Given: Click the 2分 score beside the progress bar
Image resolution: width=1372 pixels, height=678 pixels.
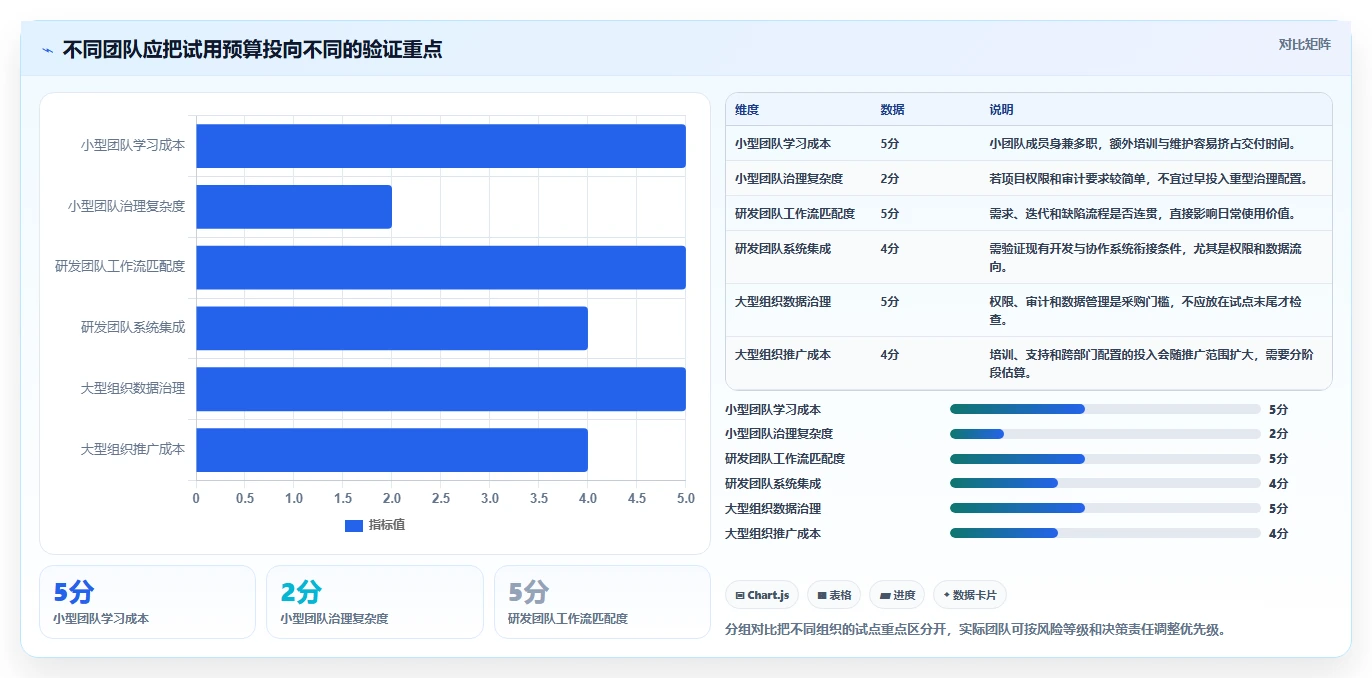Looking at the screenshot, I should click(x=1278, y=434).
